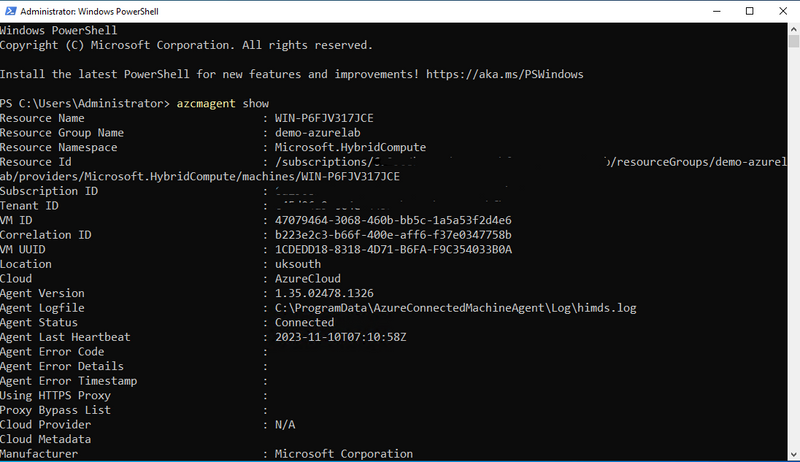This screenshot has width=800, height=462.
Task: Click the 'azcmagent' command text
Action: click(206, 104)
